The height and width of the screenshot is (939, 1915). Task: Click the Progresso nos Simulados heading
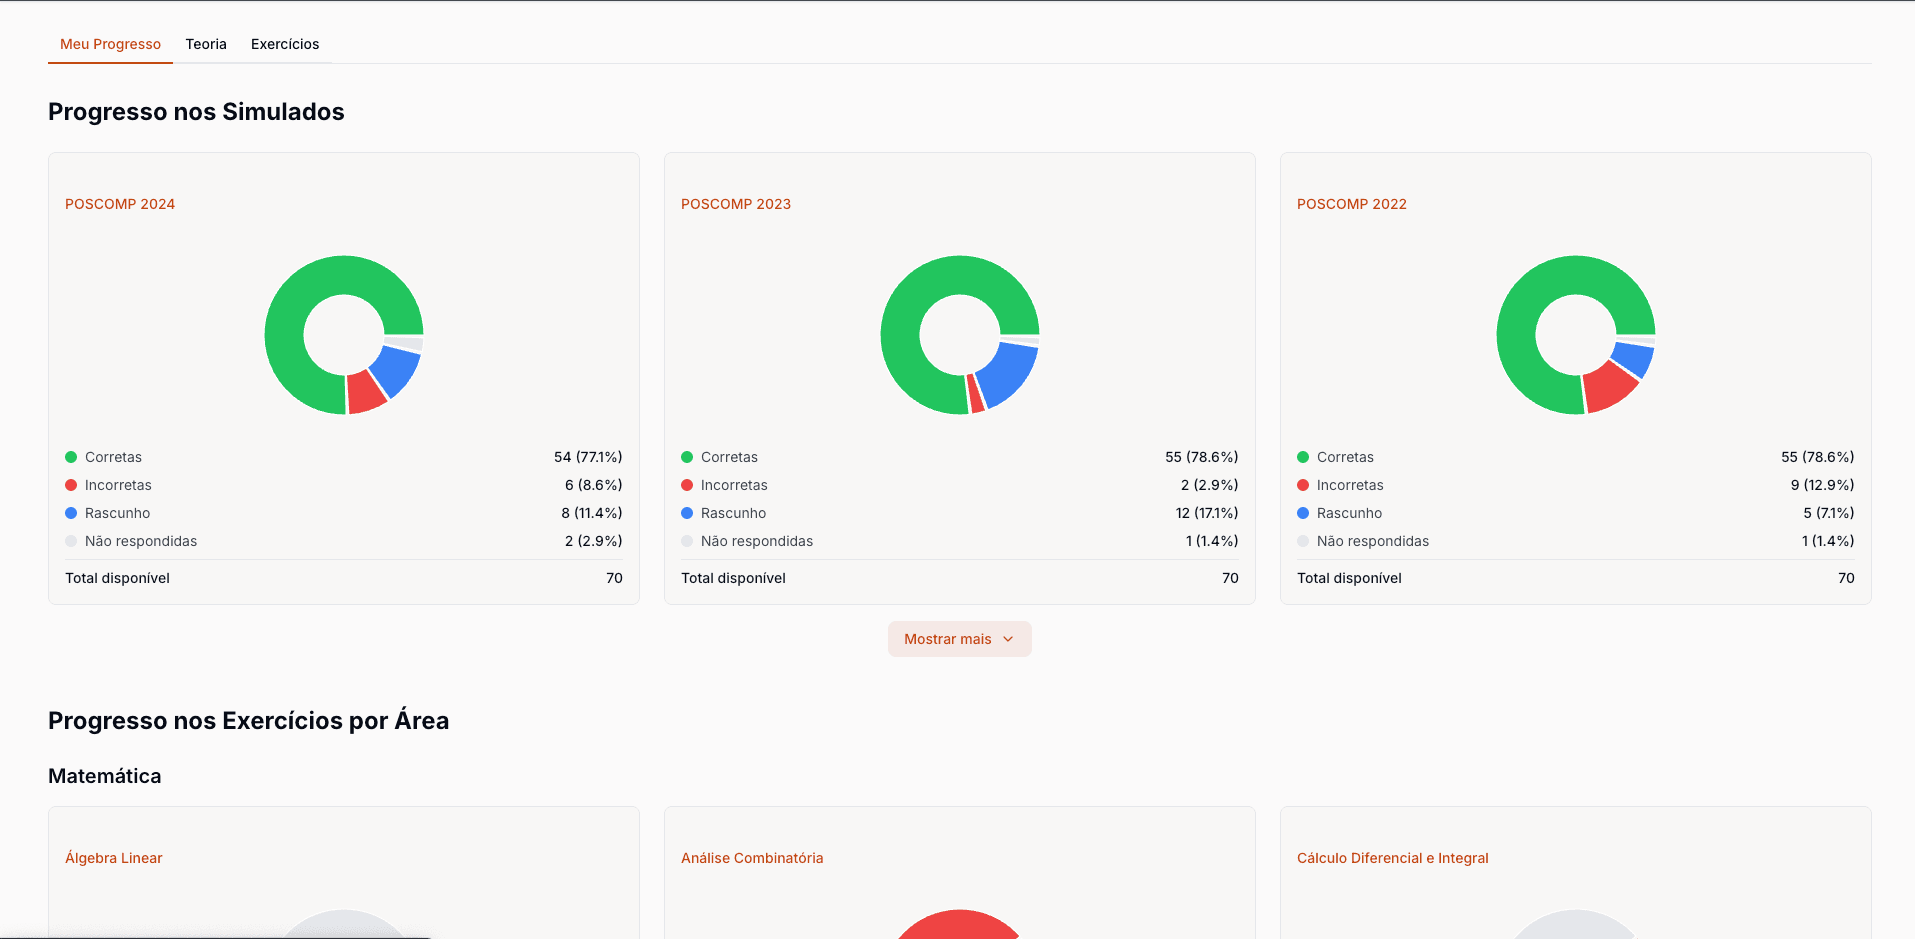click(x=196, y=112)
